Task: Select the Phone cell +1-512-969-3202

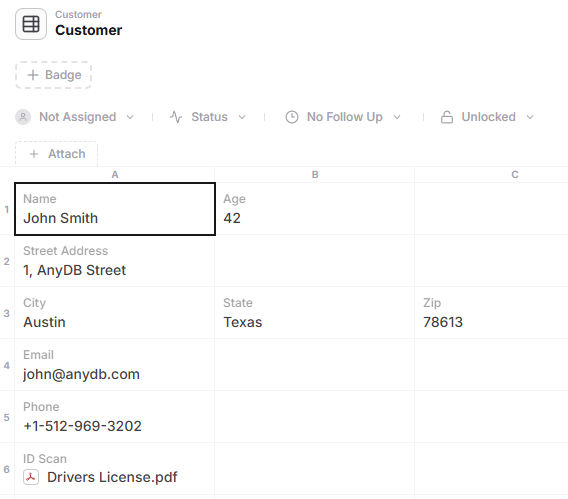Action: point(115,417)
